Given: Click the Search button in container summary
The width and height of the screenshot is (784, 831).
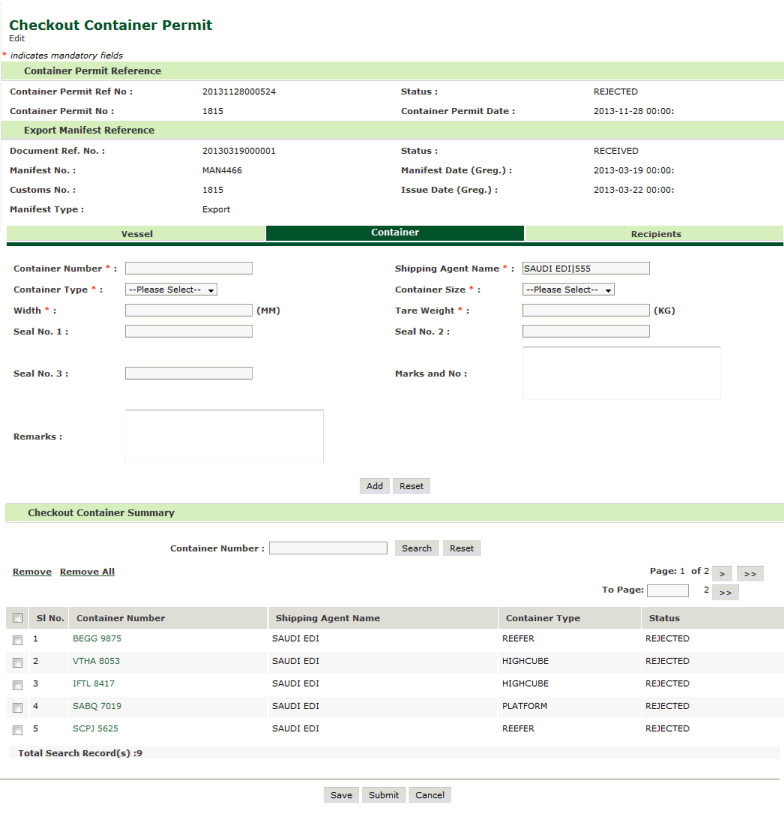Looking at the screenshot, I should click(x=416, y=548).
